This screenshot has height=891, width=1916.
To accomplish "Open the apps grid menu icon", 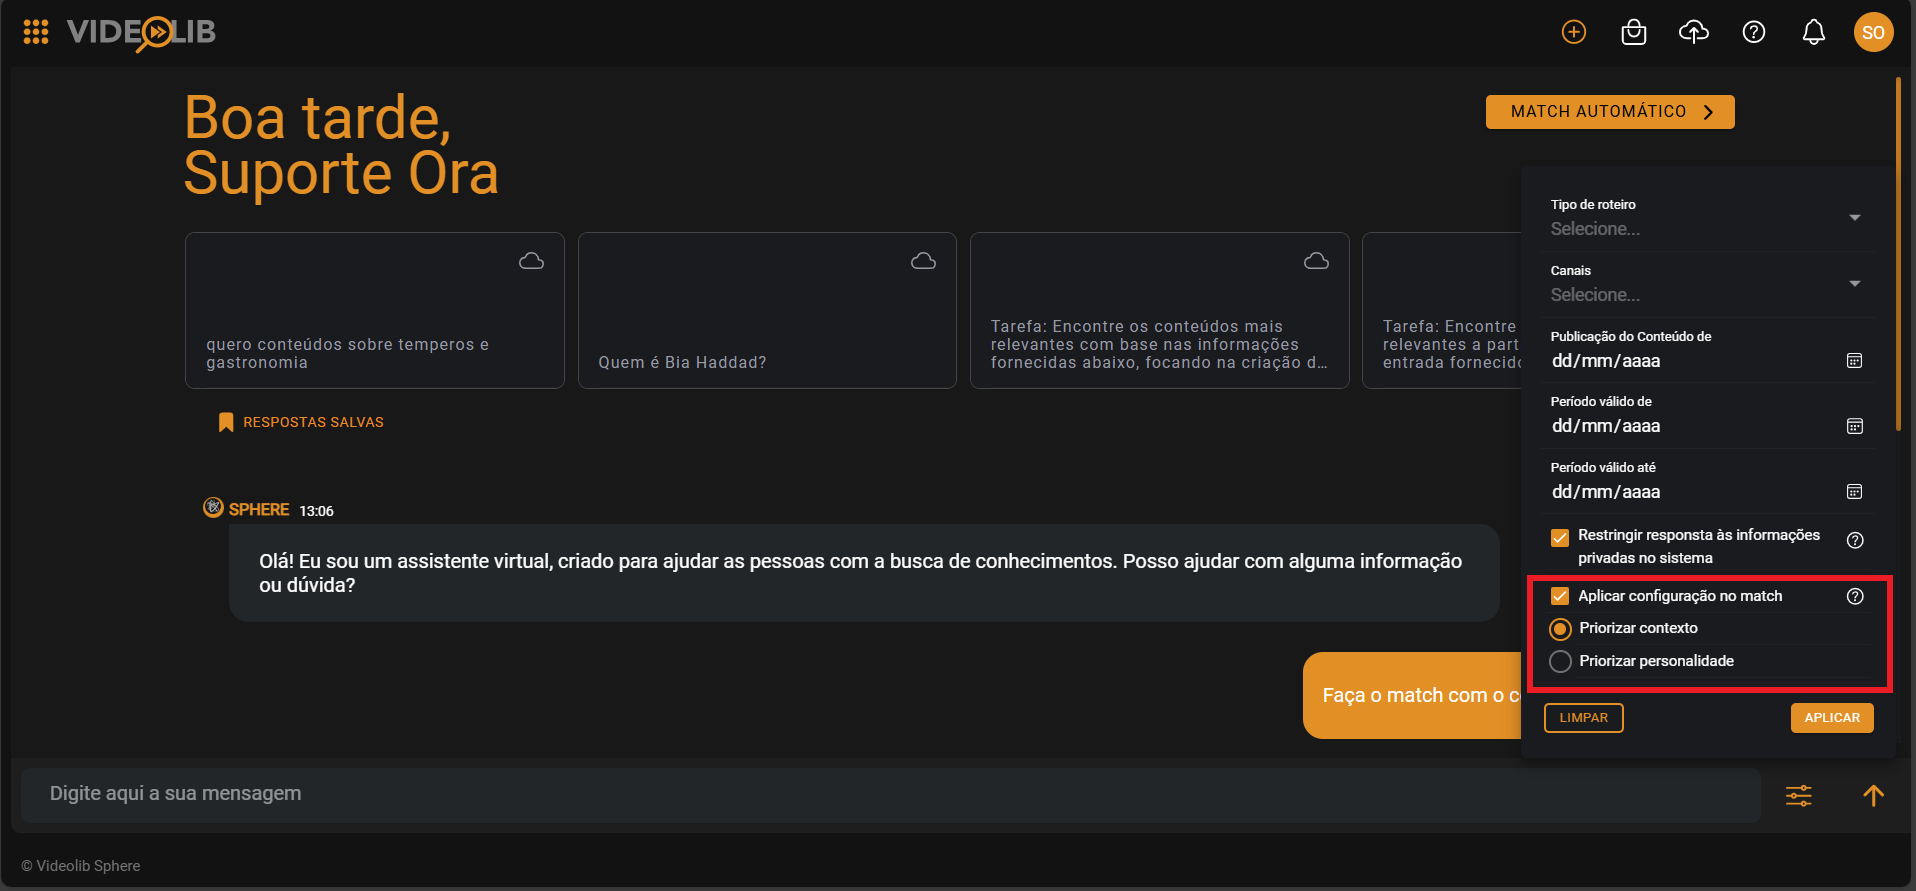I will coord(36,32).
